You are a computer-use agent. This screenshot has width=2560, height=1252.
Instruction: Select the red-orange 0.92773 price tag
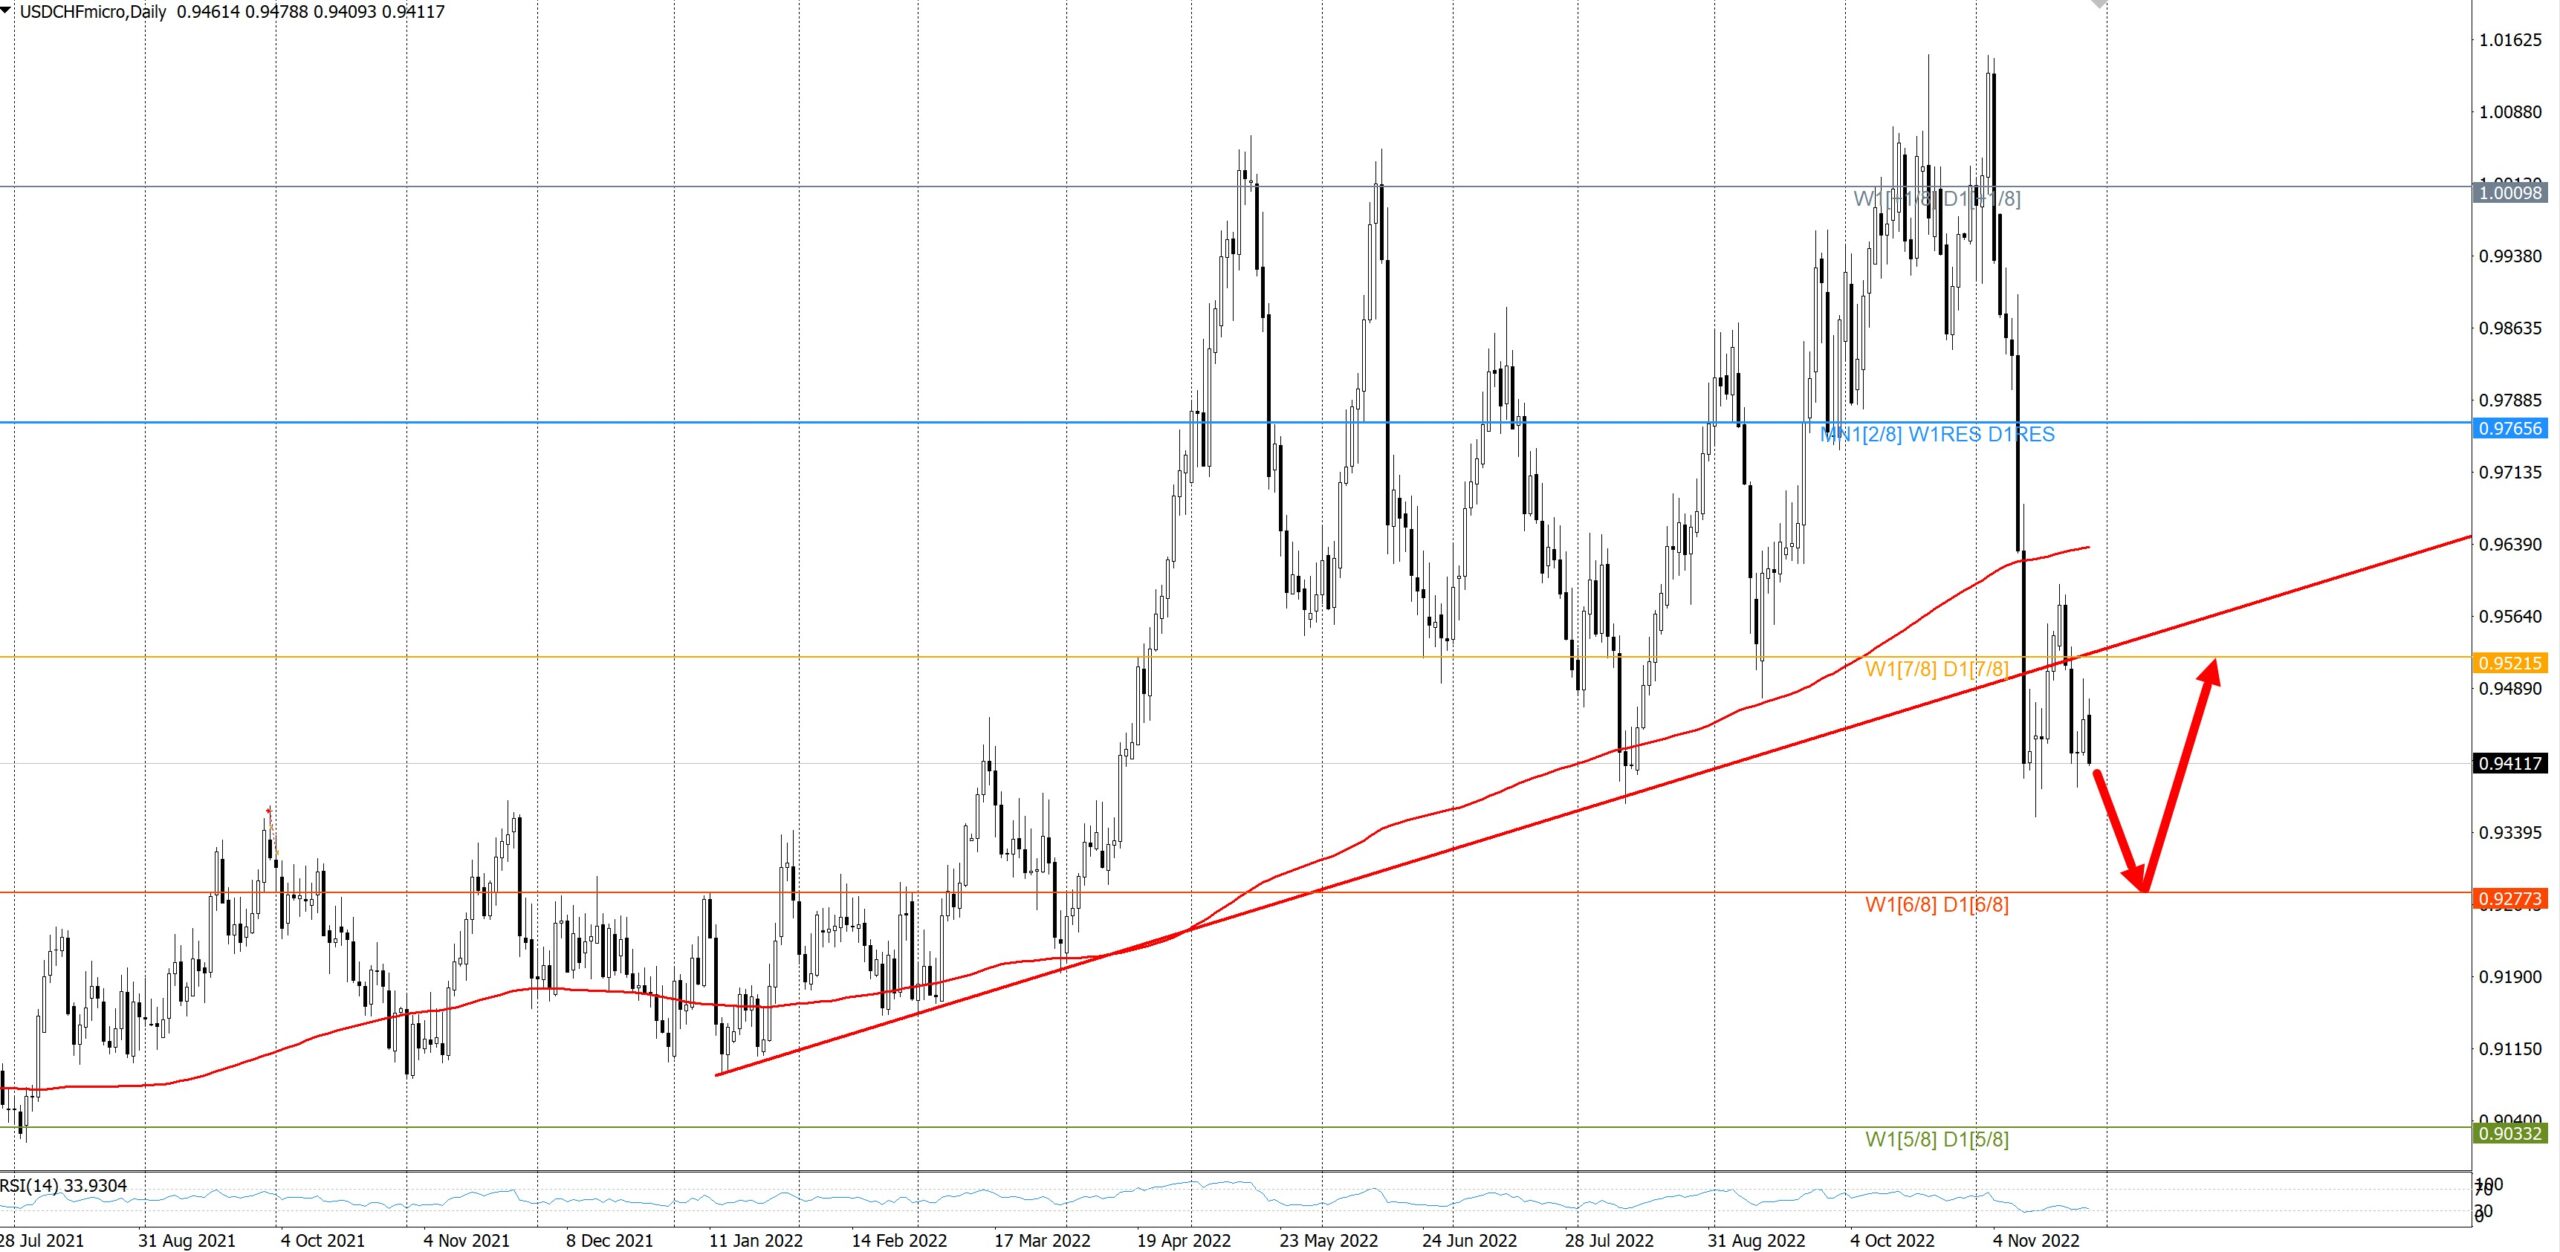(2510, 899)
